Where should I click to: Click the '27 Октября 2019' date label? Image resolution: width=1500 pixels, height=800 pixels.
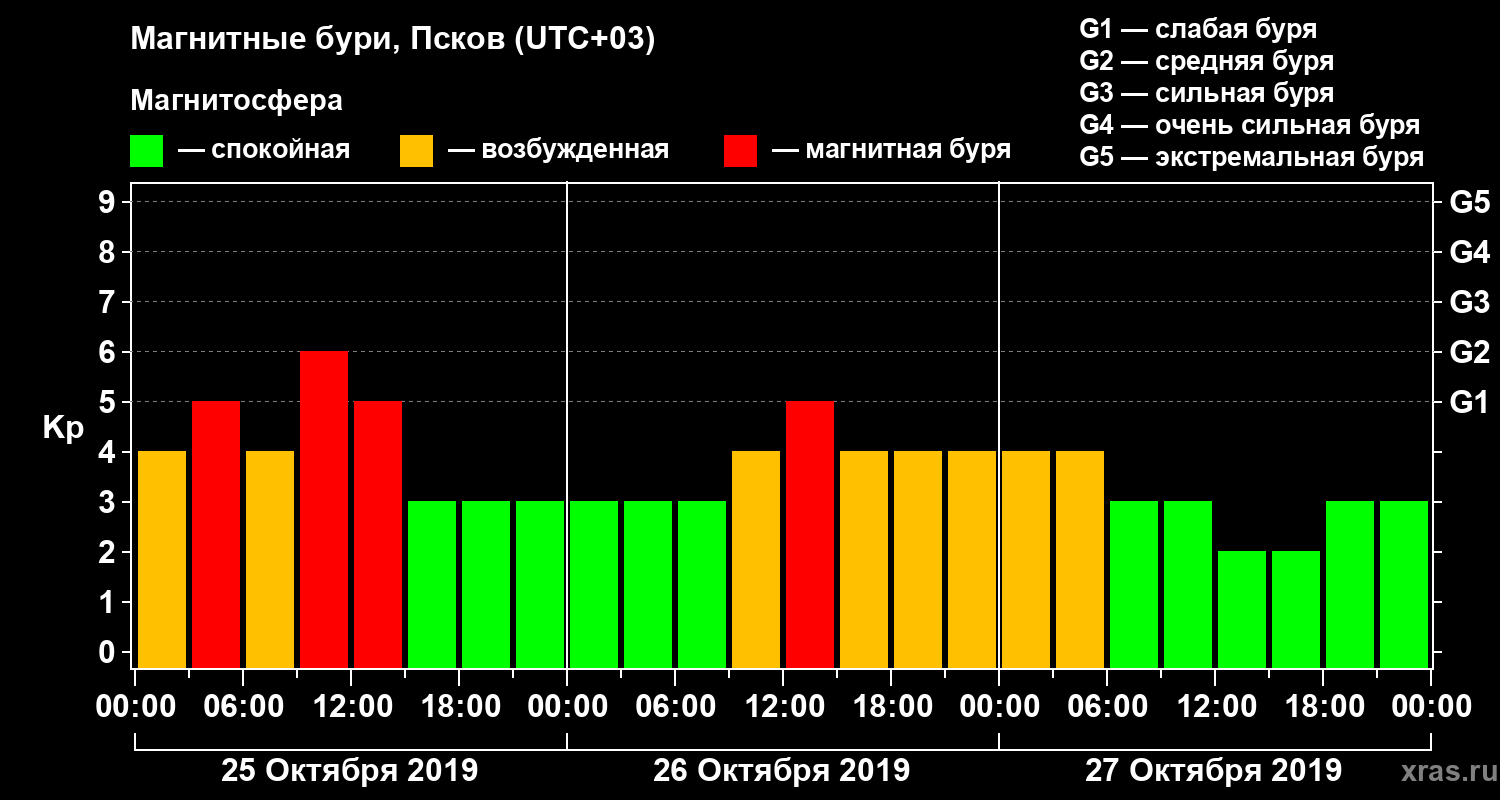pyautogui.click(x=1213, y=771)
